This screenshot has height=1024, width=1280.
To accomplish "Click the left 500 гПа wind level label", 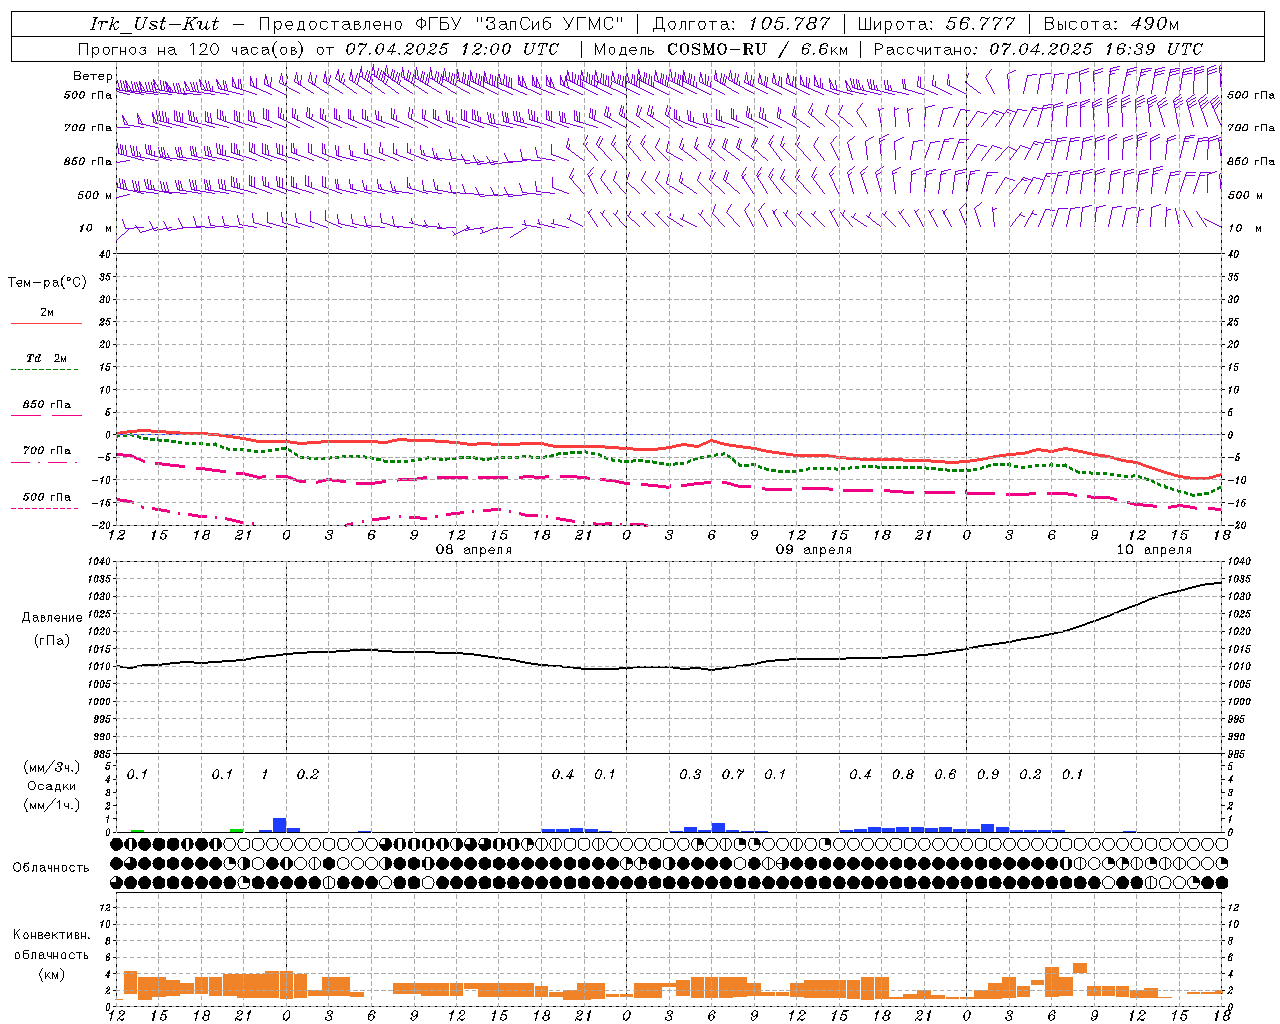I will pos(88,95).
